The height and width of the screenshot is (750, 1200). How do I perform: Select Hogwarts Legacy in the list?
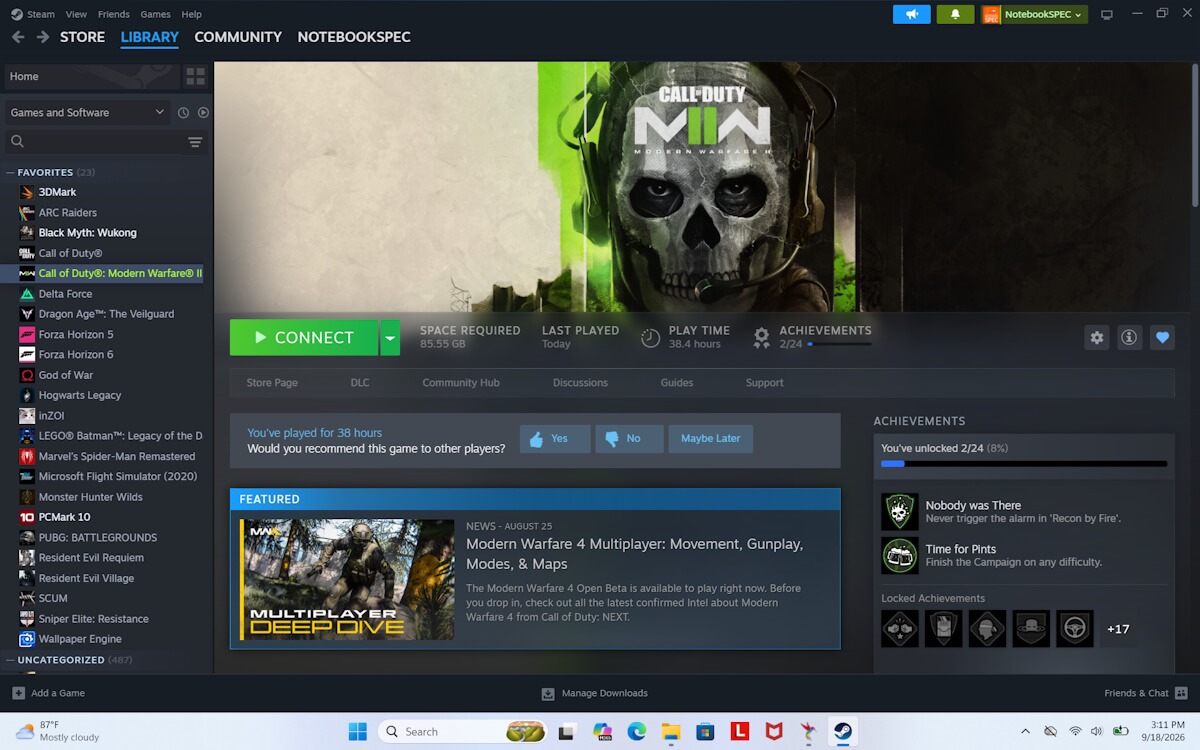79,395
